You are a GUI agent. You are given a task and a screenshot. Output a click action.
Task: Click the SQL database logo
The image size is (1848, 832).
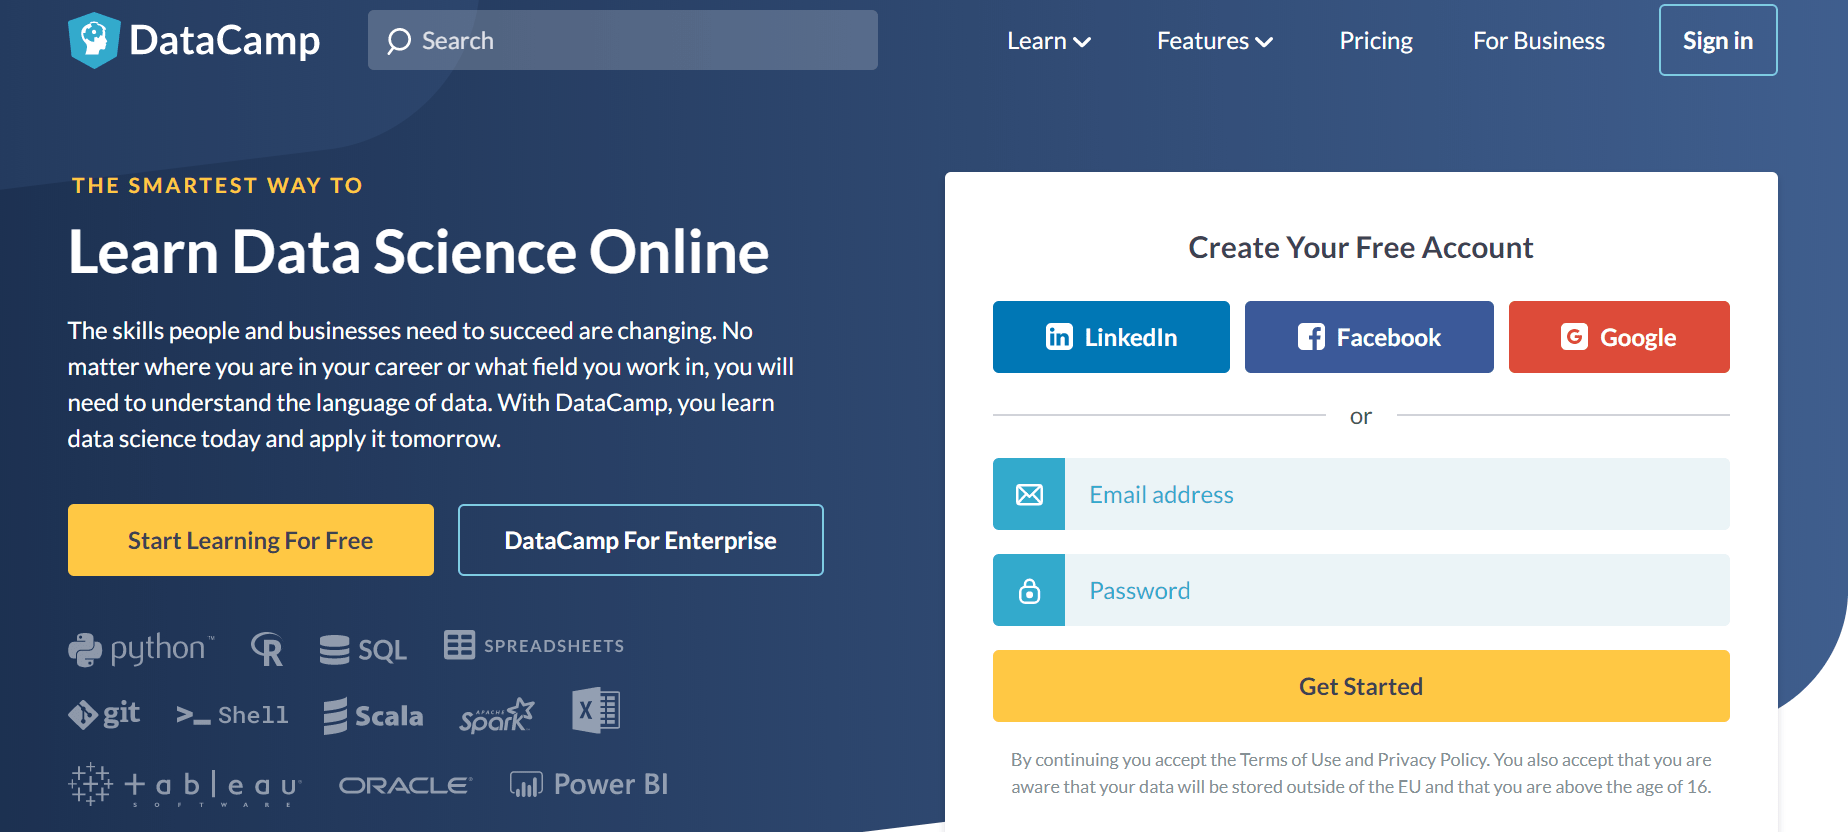click(363, 650)
